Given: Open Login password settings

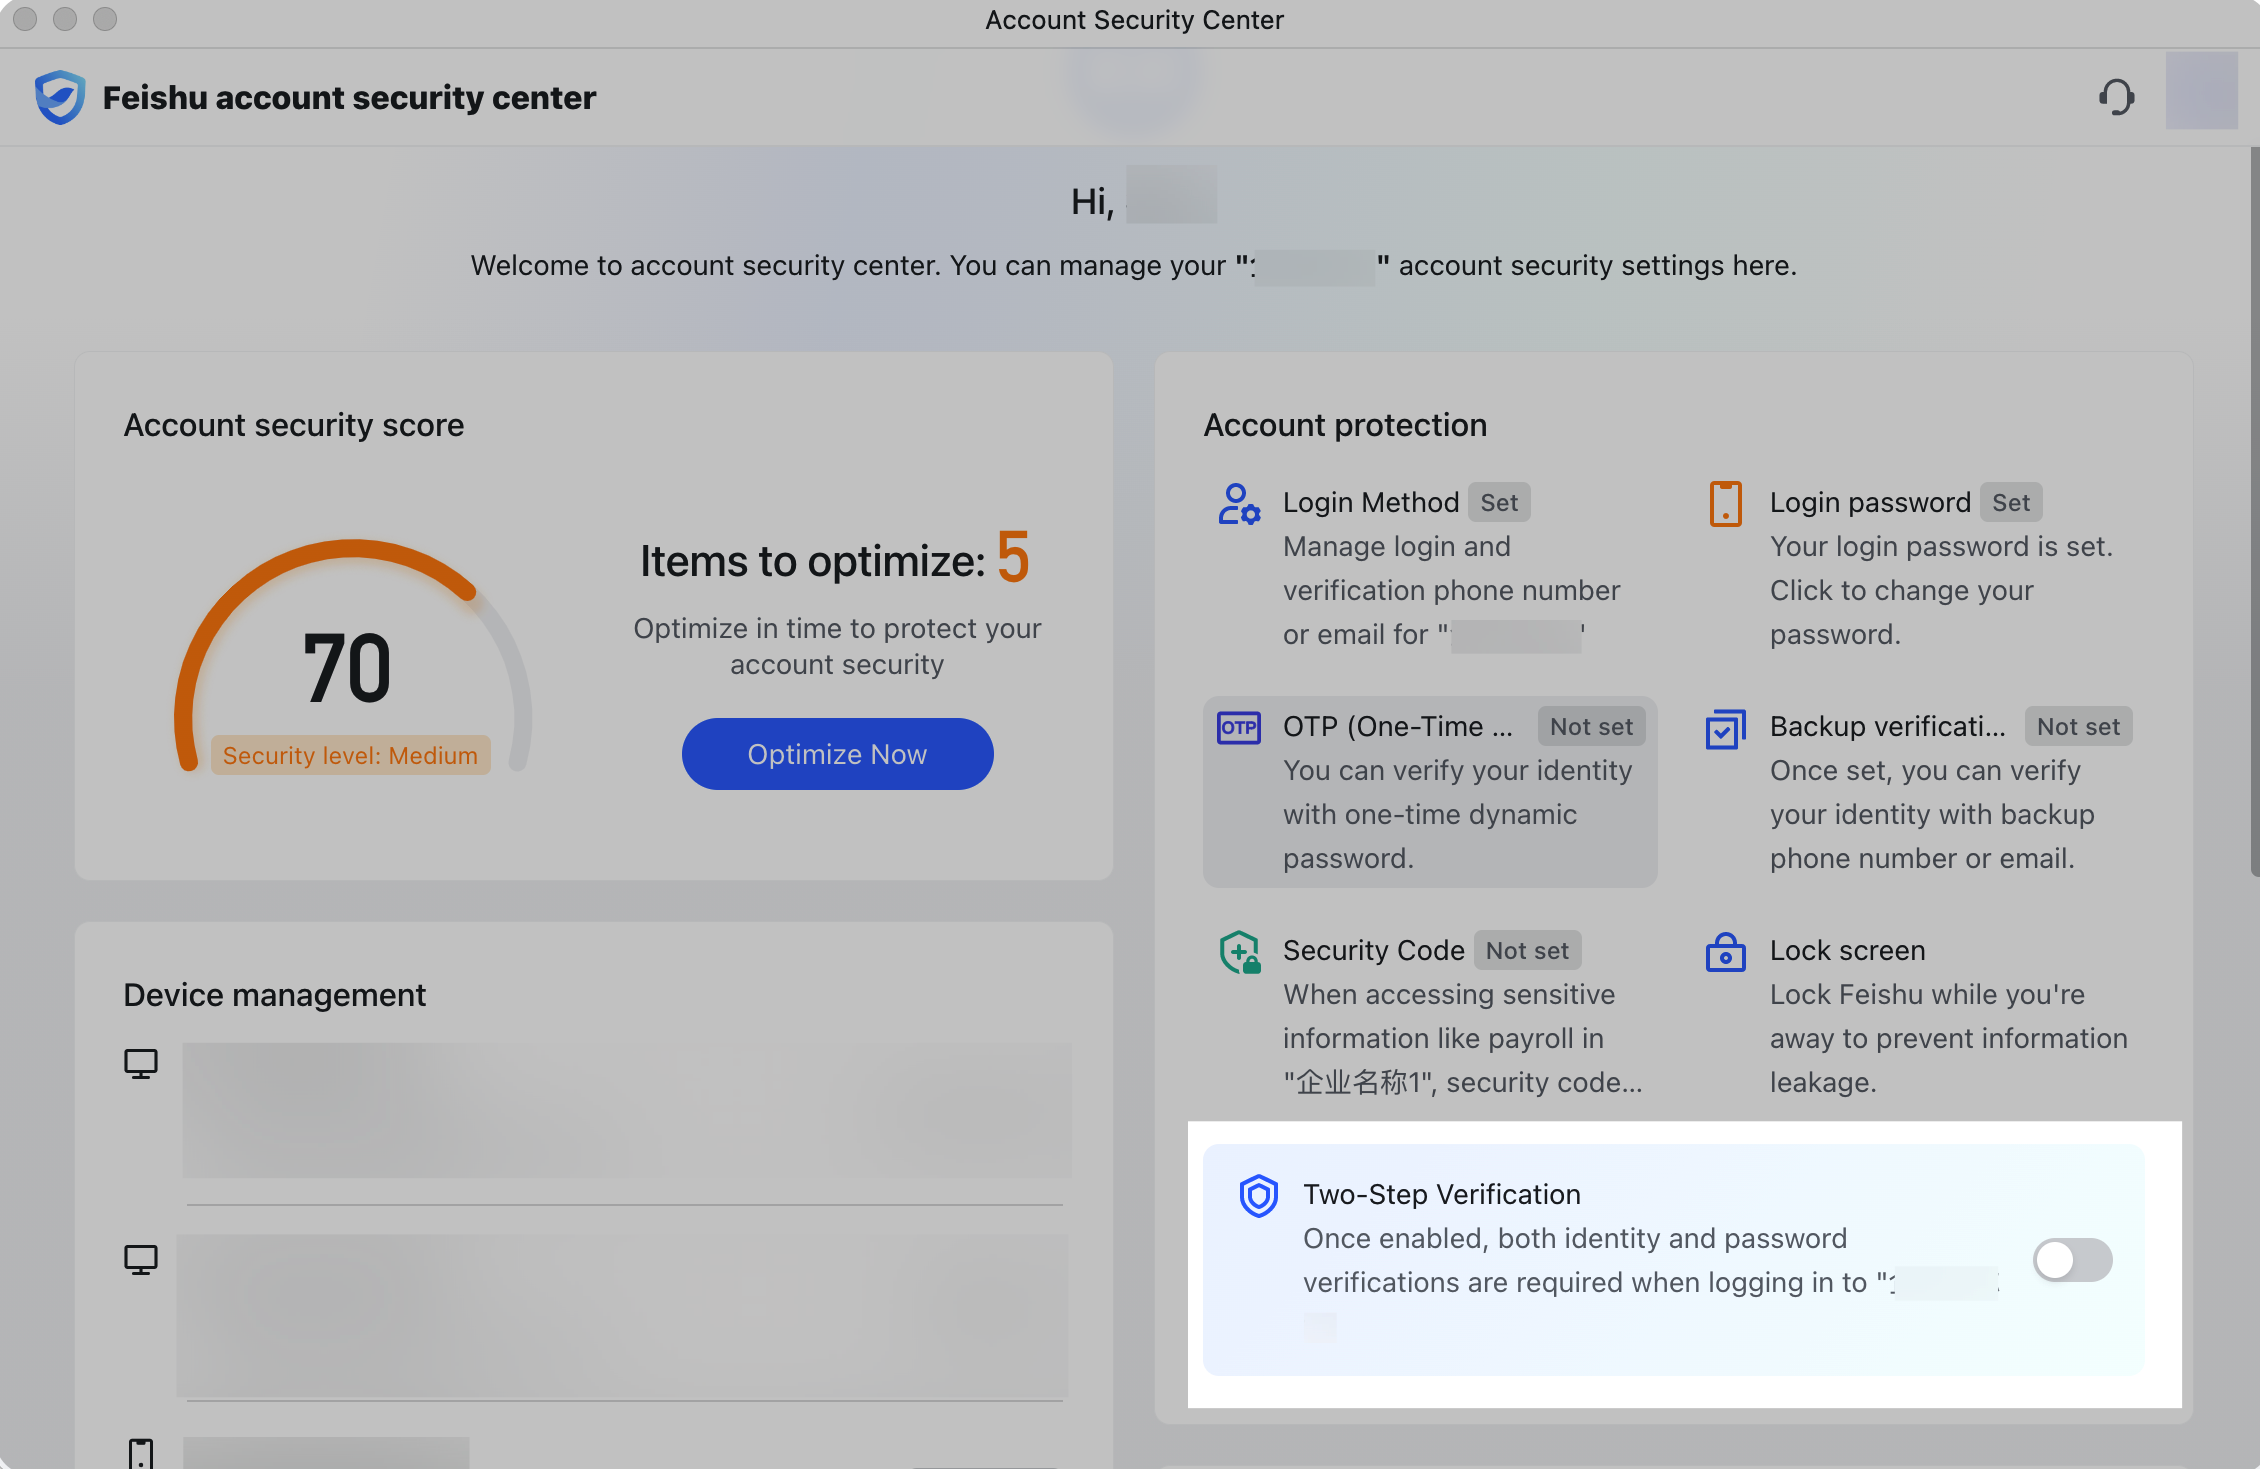Looking at the screenshot, I should (1869, 503).
